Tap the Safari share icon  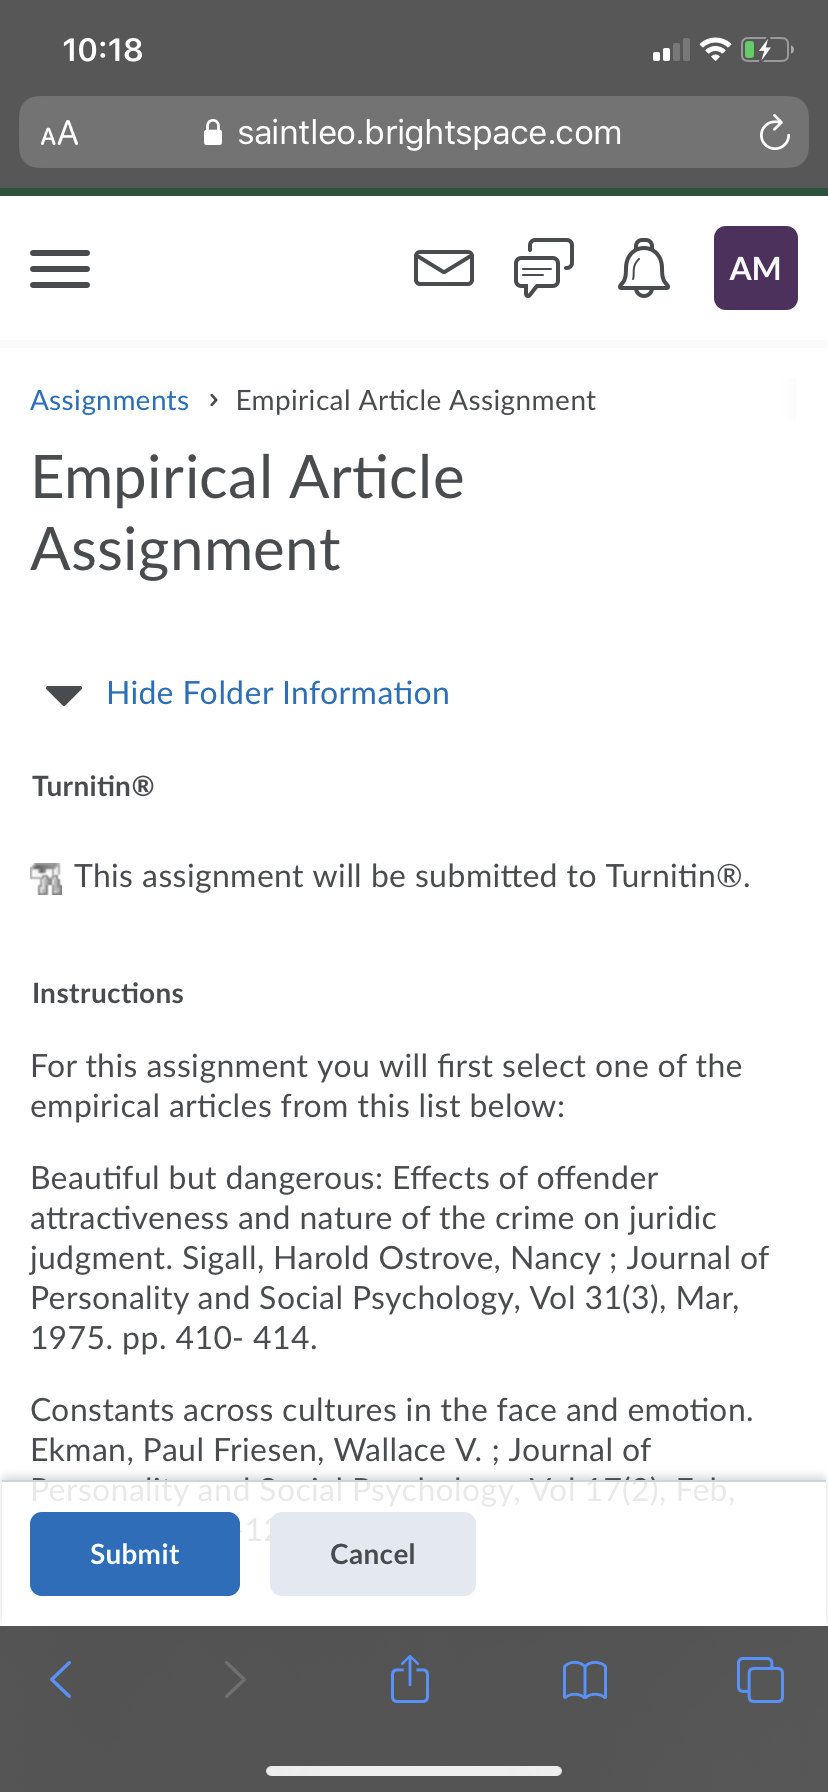[x=410, y=1679]
